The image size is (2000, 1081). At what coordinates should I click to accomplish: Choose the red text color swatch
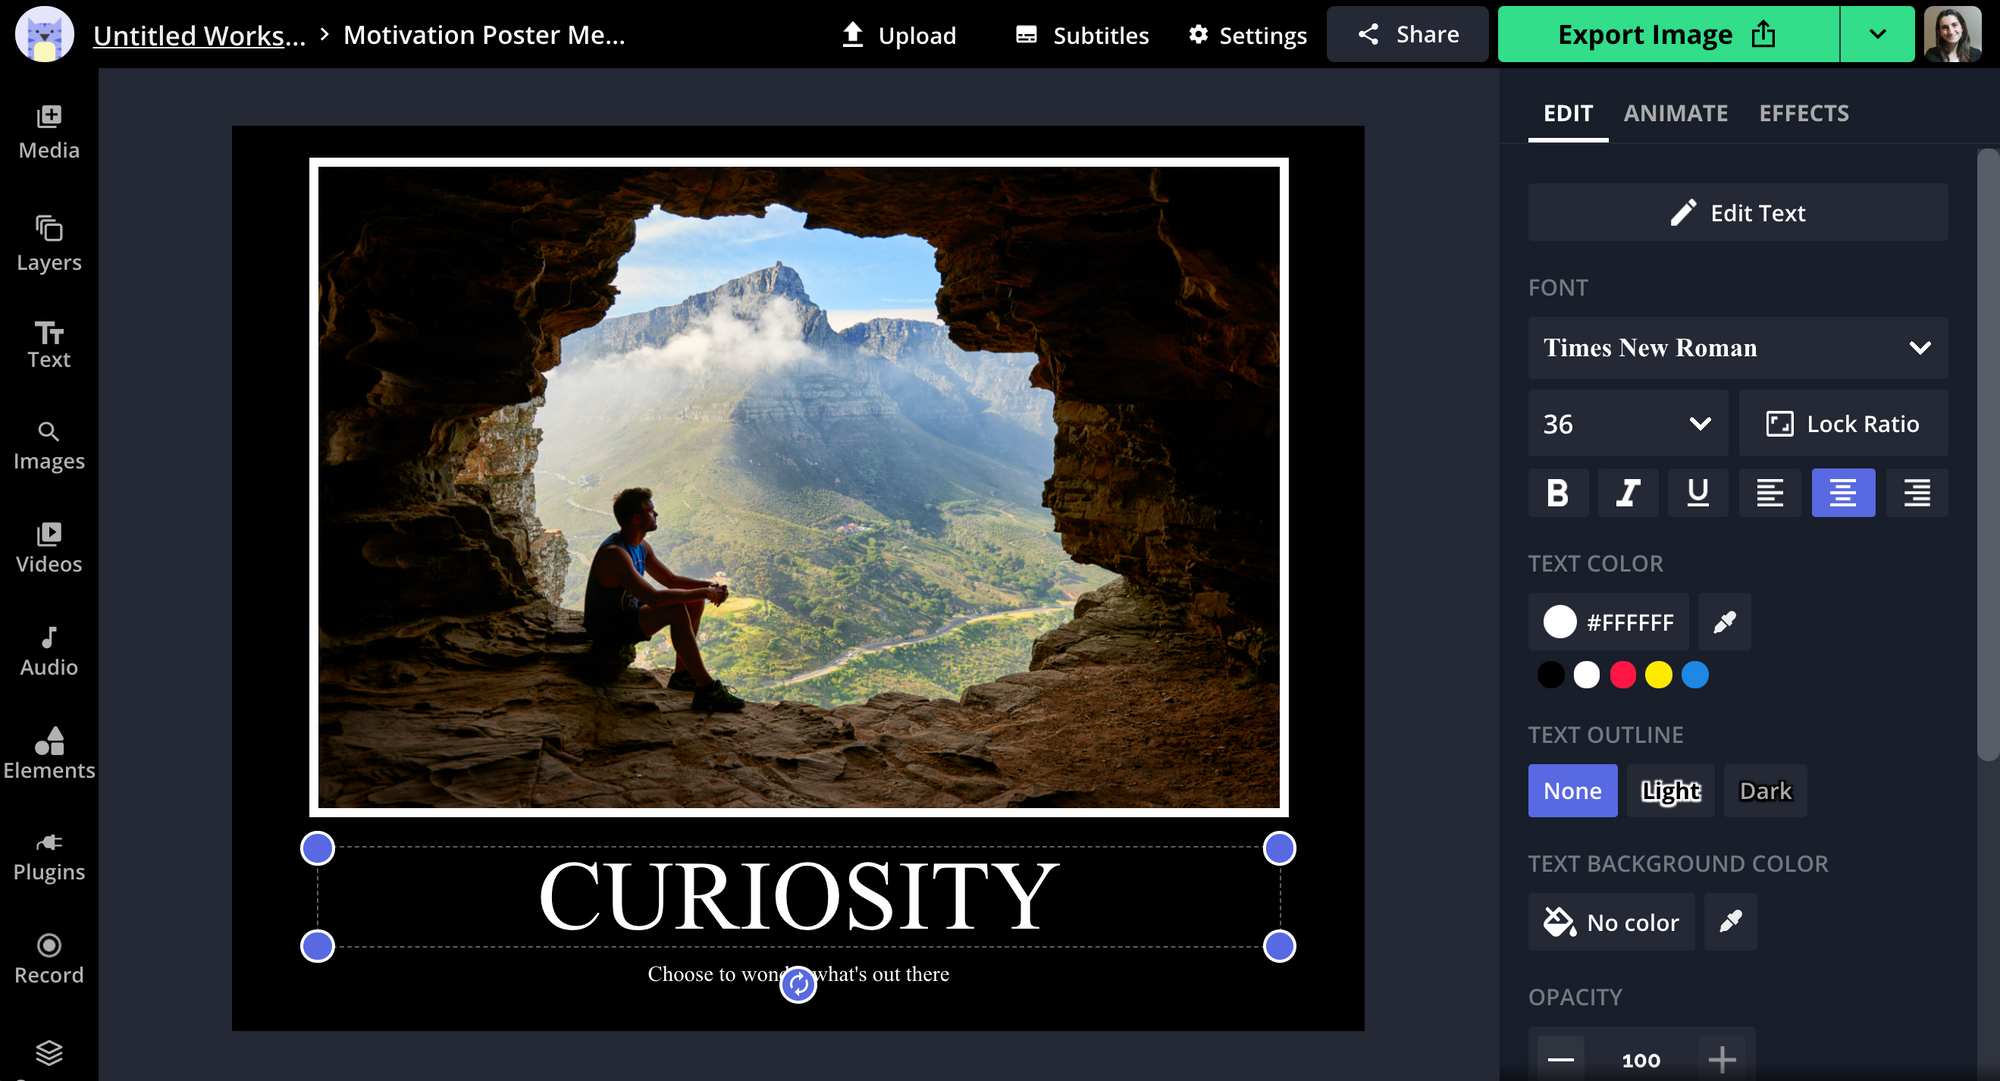click(x=1623, y=675)
